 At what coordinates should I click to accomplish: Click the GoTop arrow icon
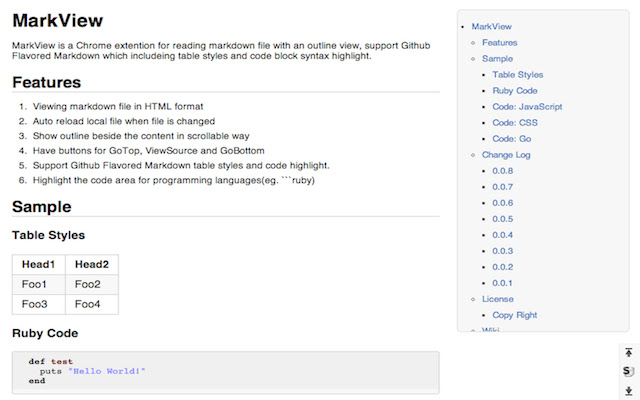coord(628,352)
